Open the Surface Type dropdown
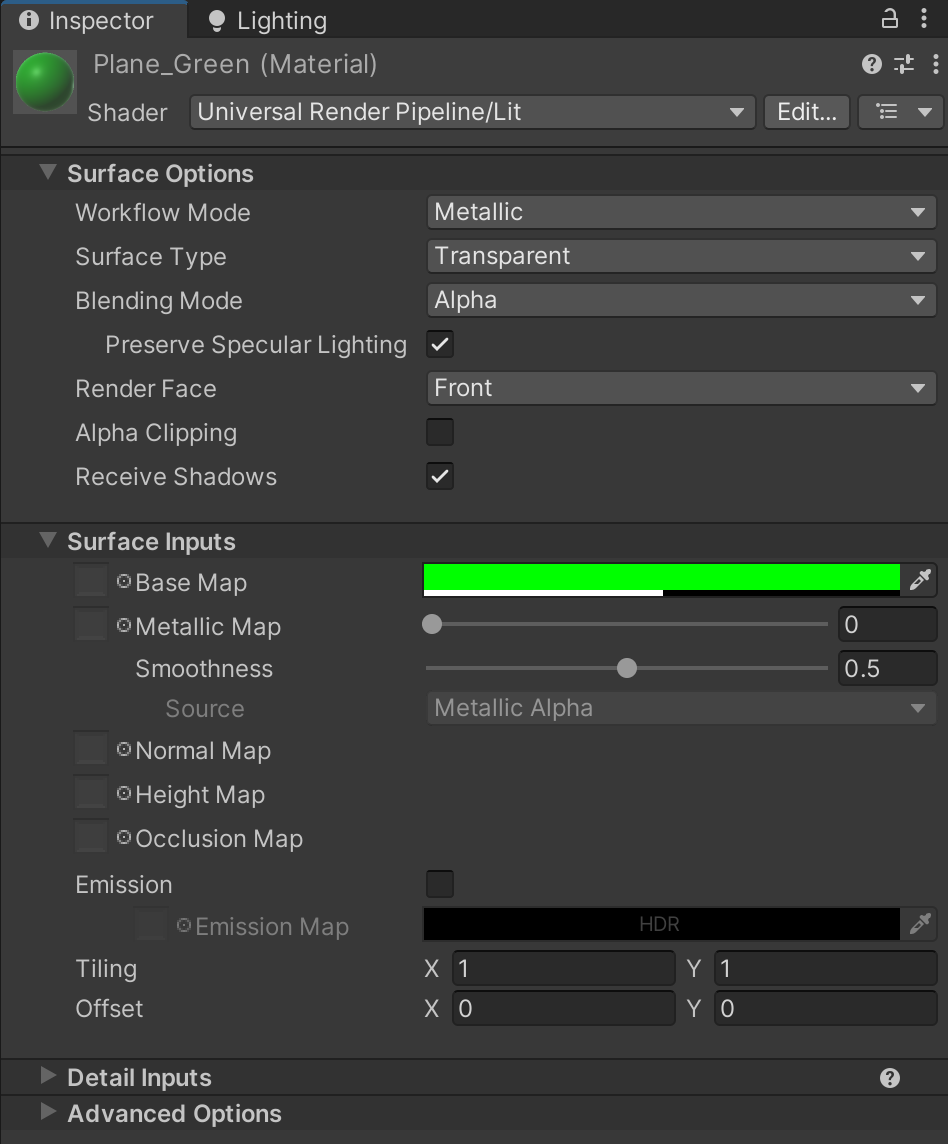Viewport: 948px width, 1144px height. tap(681, 256)
